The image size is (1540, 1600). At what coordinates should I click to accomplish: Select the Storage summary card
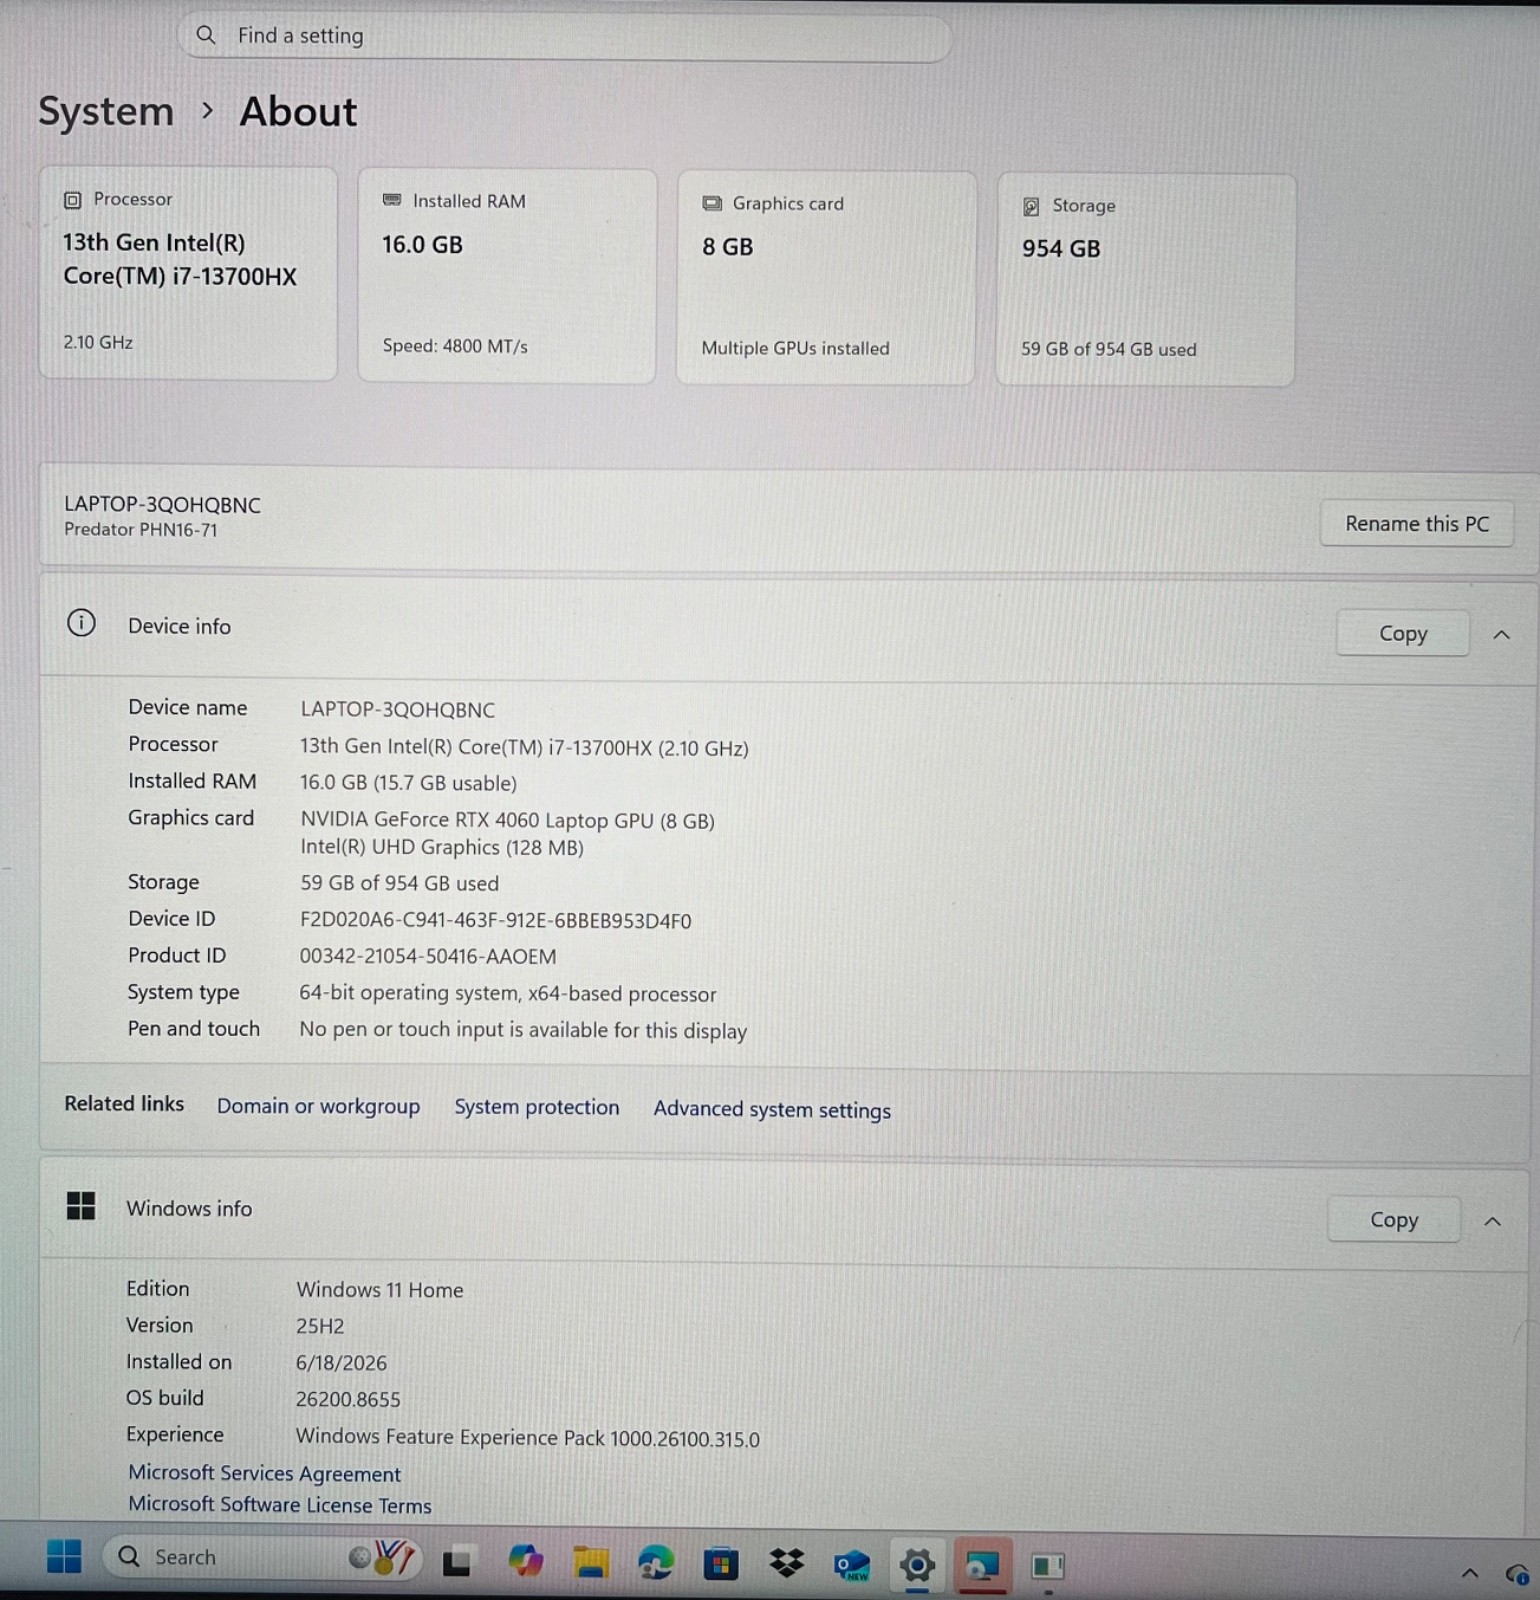click(x=1146, y=279)
